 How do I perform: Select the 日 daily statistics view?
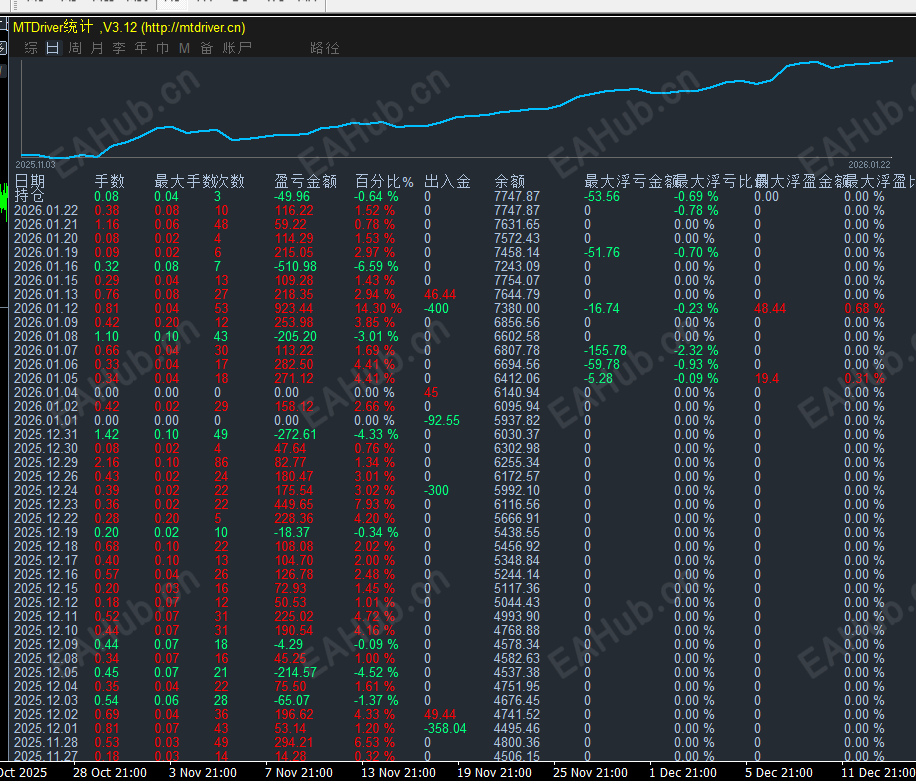tap(52, 48)
